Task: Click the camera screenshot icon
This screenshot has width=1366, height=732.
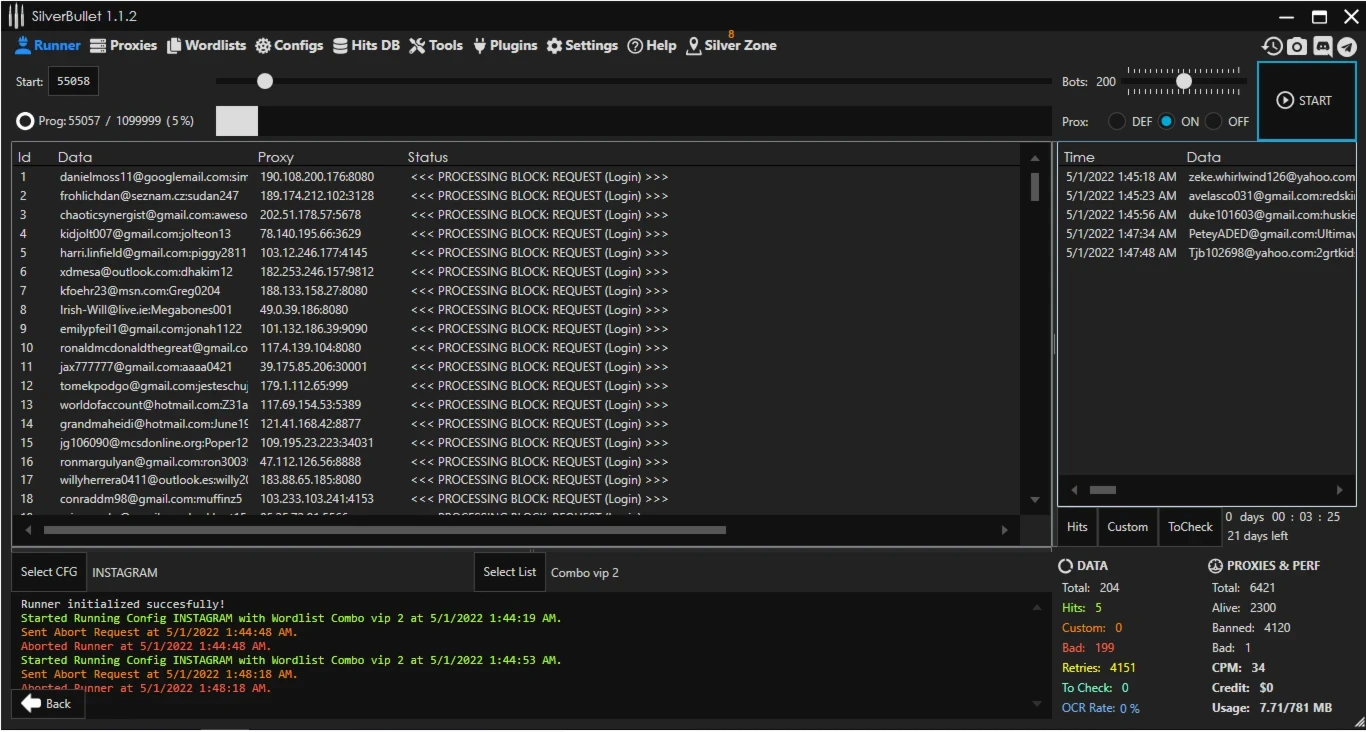Action: [1297, 46]
